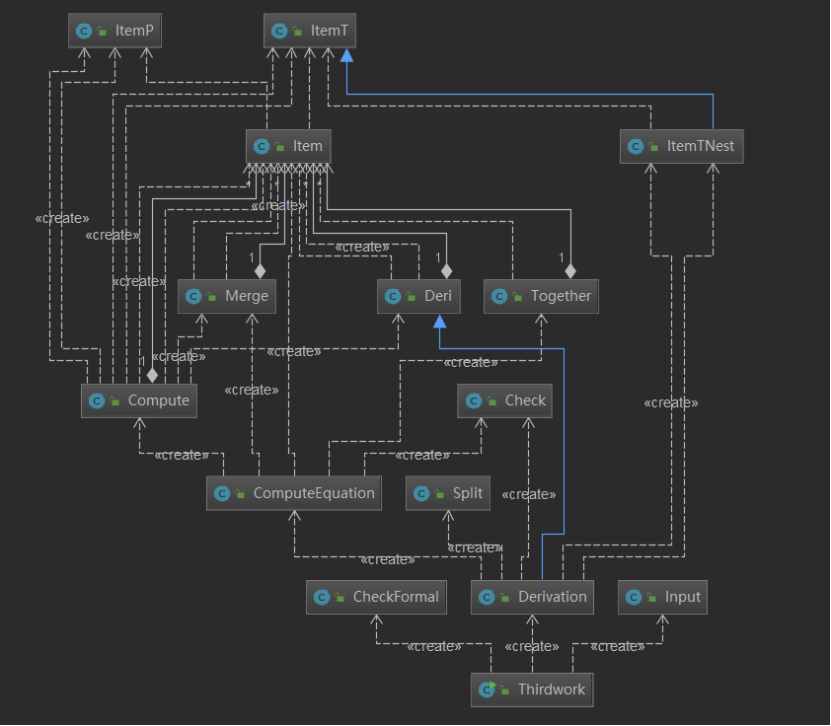Click the class icon on the Split node
Screen dimensions: 831x726
click(x=421, y=494)
